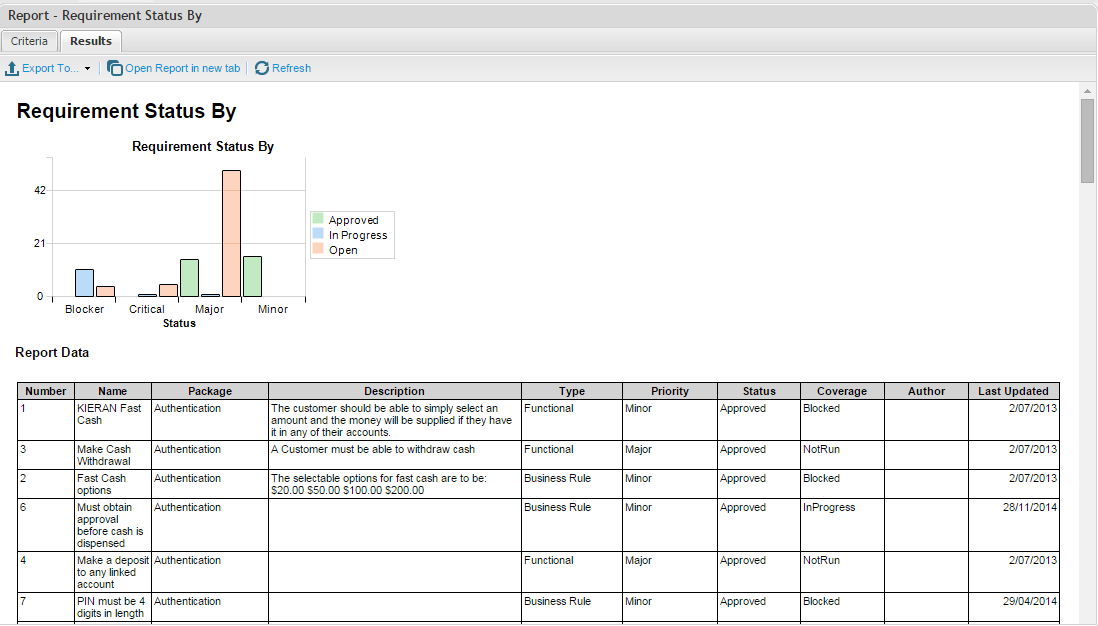
Task: Select the Results tab
Action: coord(91,41)
